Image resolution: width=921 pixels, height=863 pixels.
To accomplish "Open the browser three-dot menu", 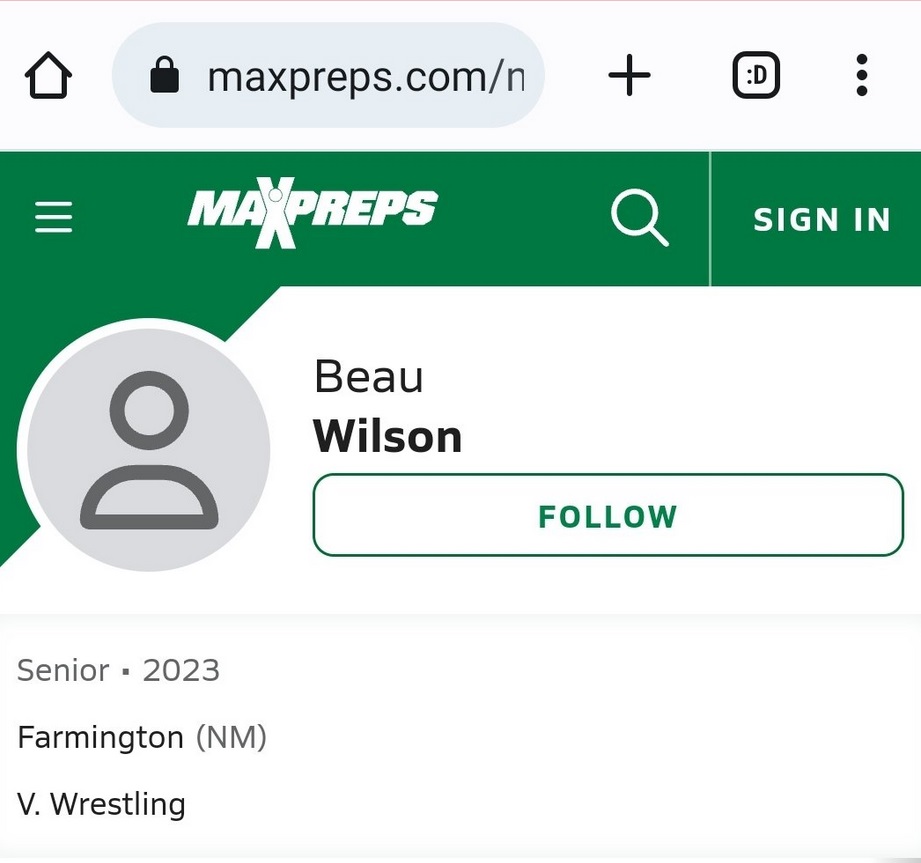I will click(x=862, y=74).
